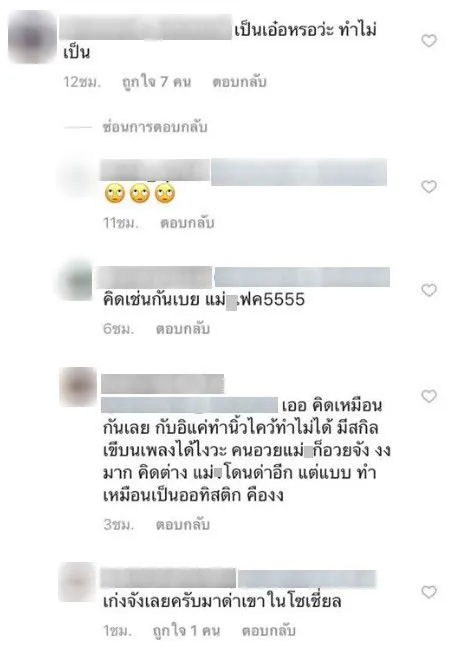
Task: Reply to the top 12ชม. comment
Action: (239, 82)
